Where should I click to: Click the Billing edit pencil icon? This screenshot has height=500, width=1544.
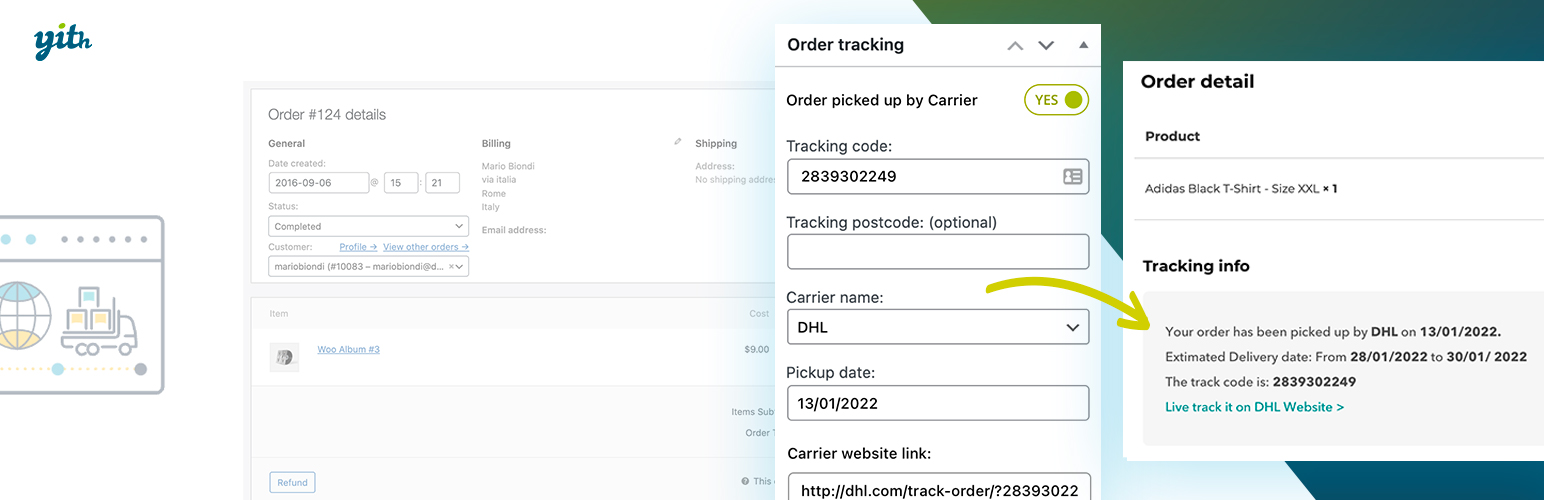(678, 142)
